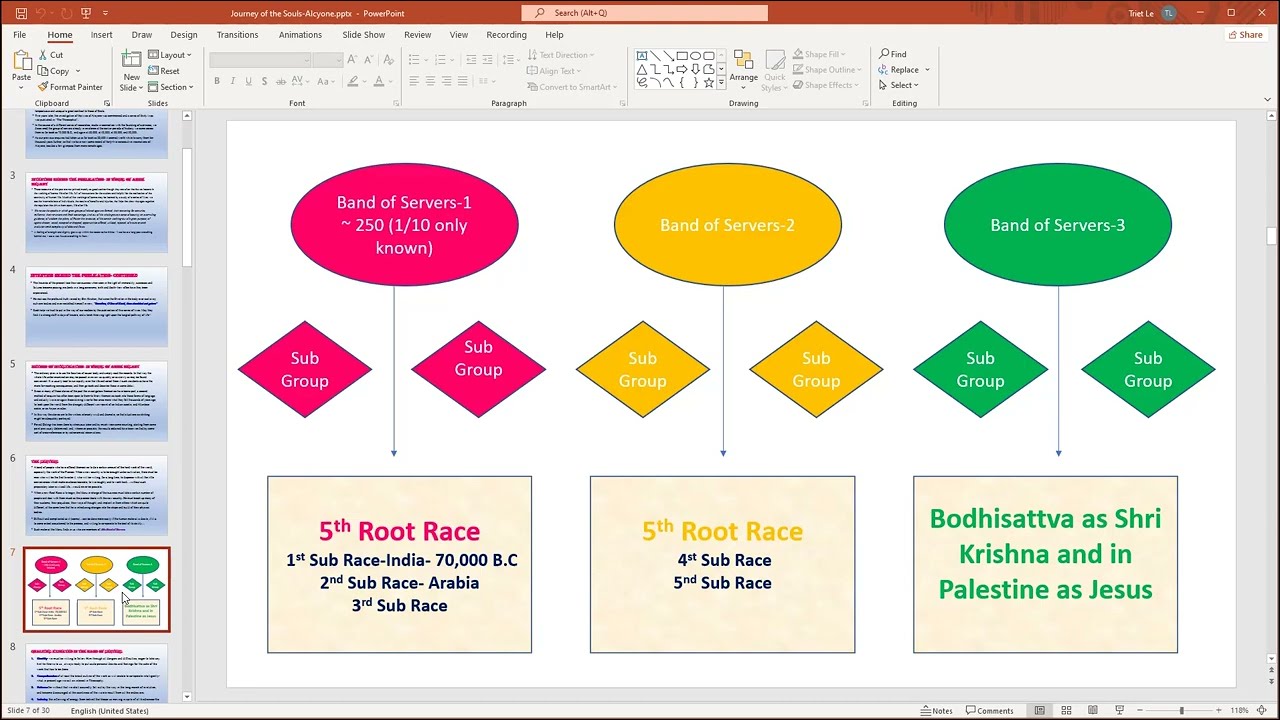Insert a New Slide using the icon
This screenshot has width=1280, height=720.
pyautogui.click(x=131, y=60)
